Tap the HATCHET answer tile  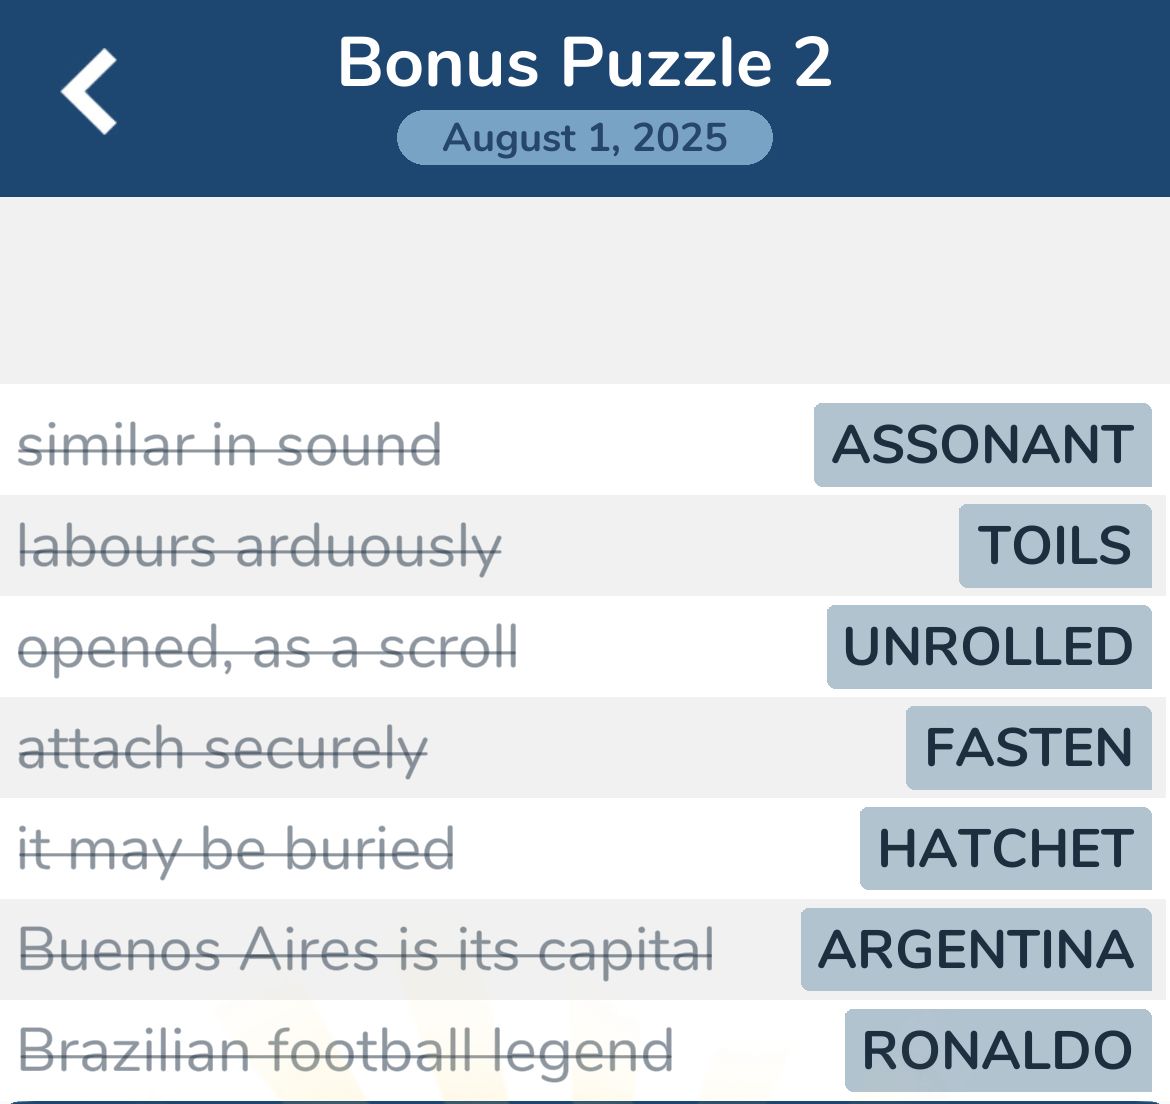pos(1005,849)
